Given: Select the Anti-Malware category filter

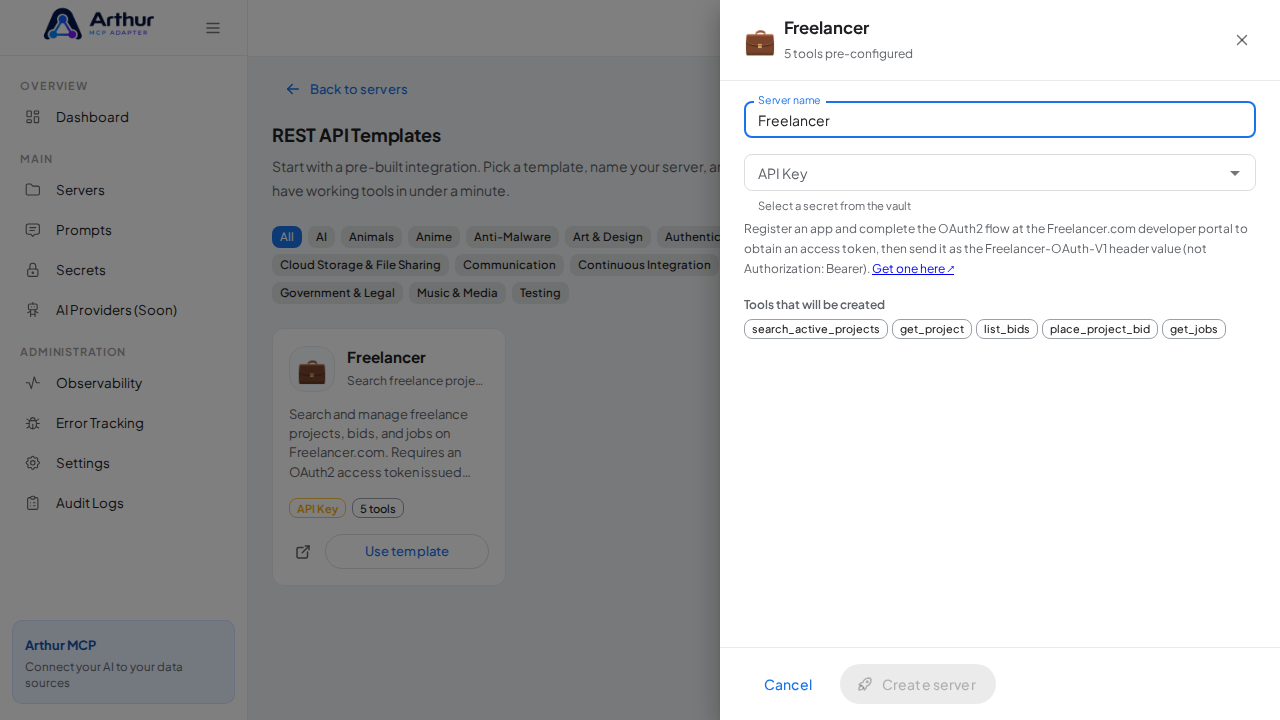Looking at the screenshot, I should [x=512, y=237].
